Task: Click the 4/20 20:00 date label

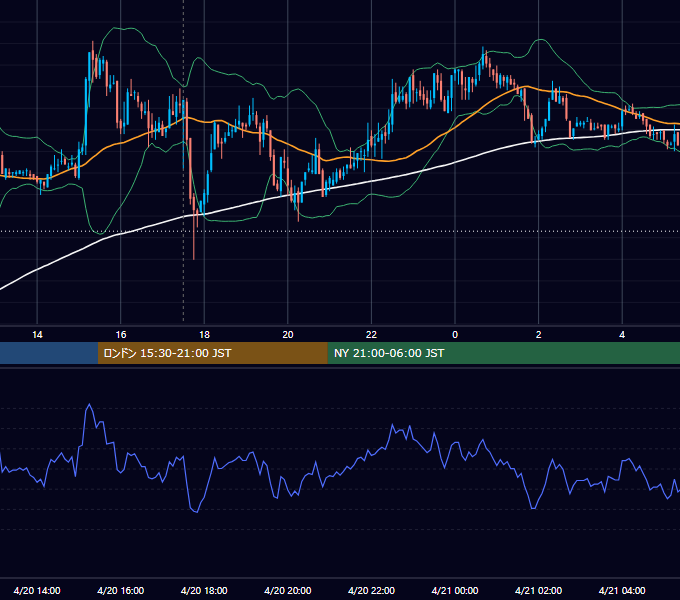Action: pyautogui.click(x=288, y=590)
